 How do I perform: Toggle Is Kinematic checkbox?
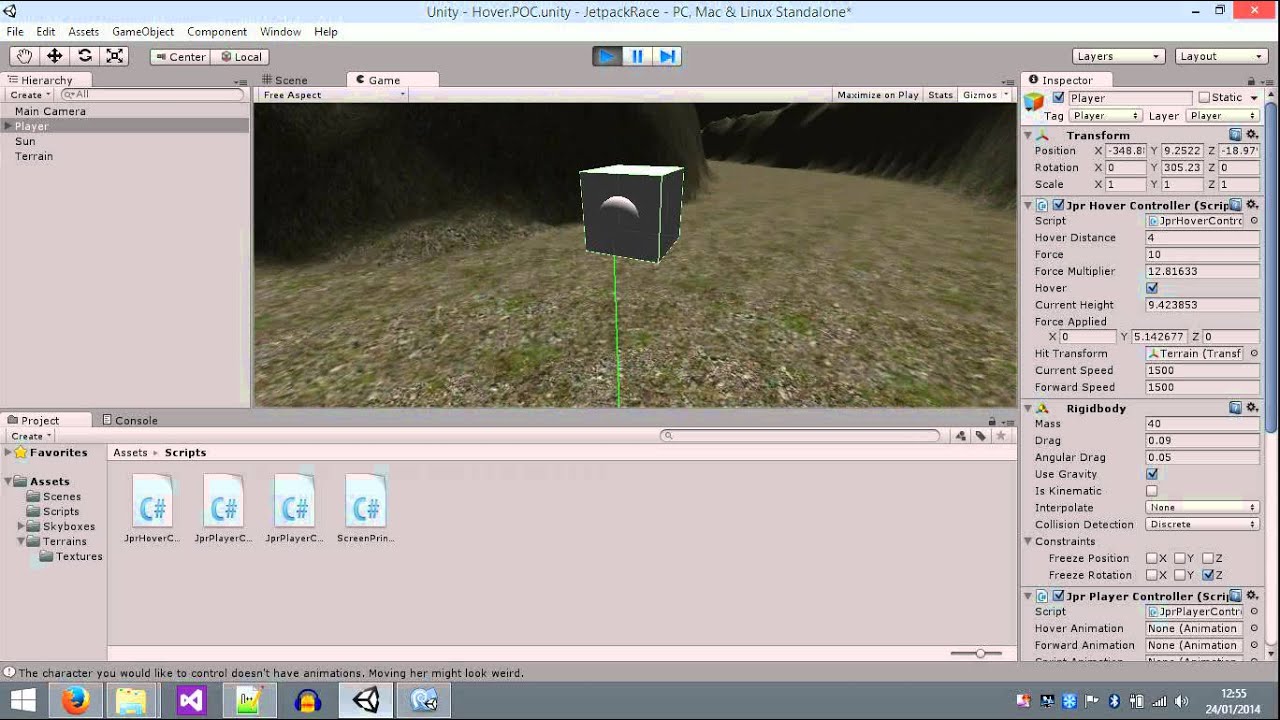[x=1152, y=491]
